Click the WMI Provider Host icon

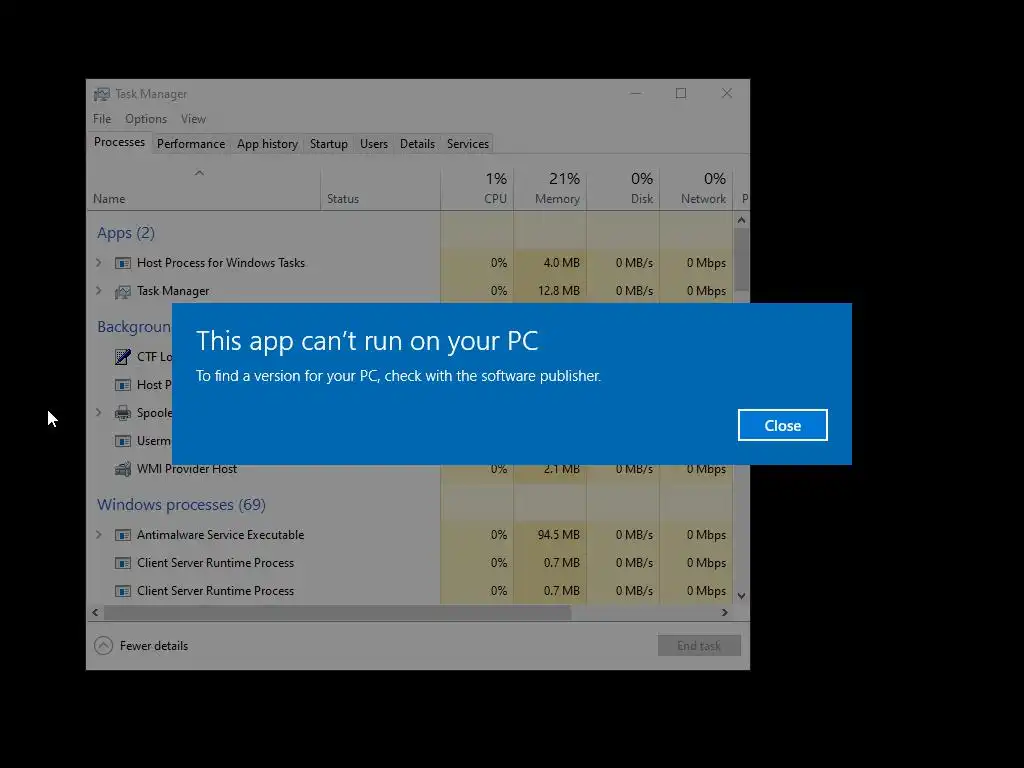click(x=123, y=469)
